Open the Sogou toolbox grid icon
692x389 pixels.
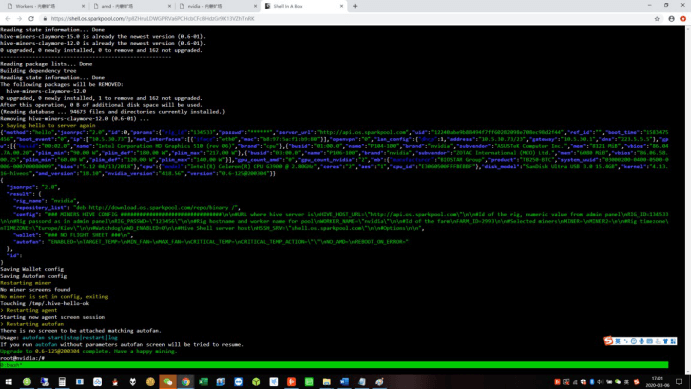tap(673, 341)
